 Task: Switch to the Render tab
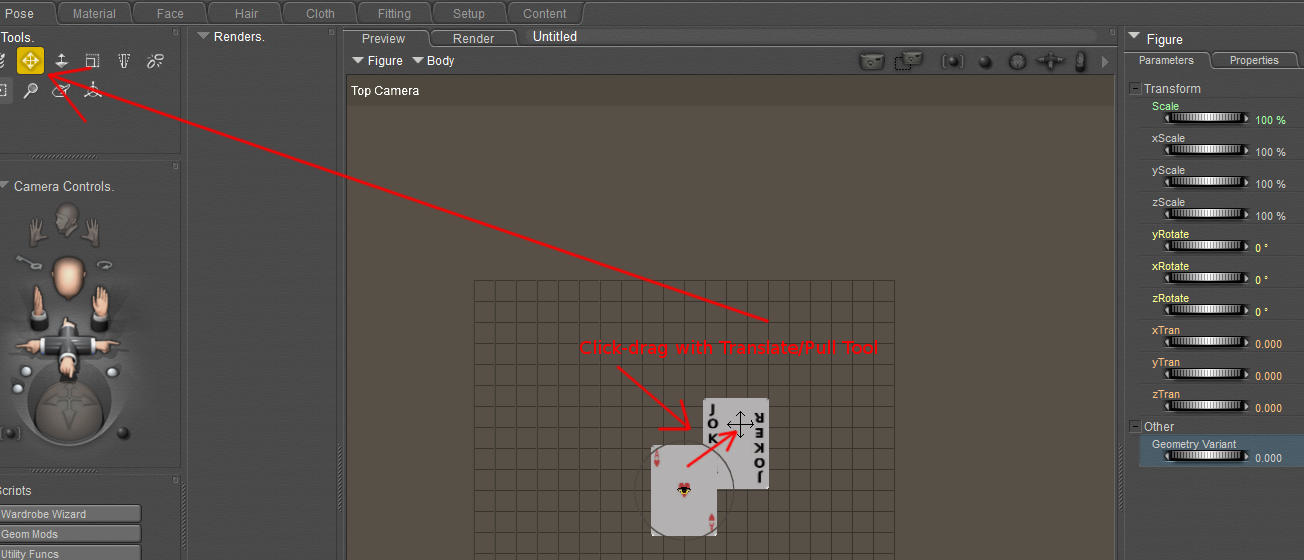point(474,38)
